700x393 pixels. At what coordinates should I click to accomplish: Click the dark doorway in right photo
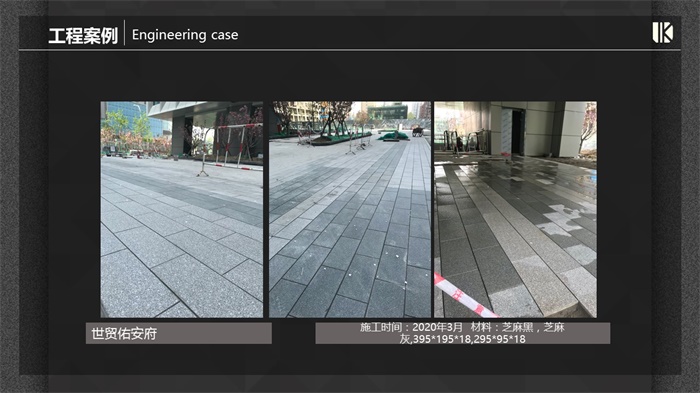click(x=518, y=132)
